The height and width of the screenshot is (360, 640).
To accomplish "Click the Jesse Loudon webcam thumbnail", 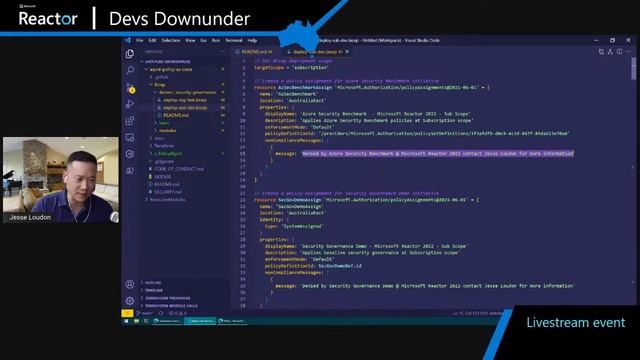I will pos(61,180).
